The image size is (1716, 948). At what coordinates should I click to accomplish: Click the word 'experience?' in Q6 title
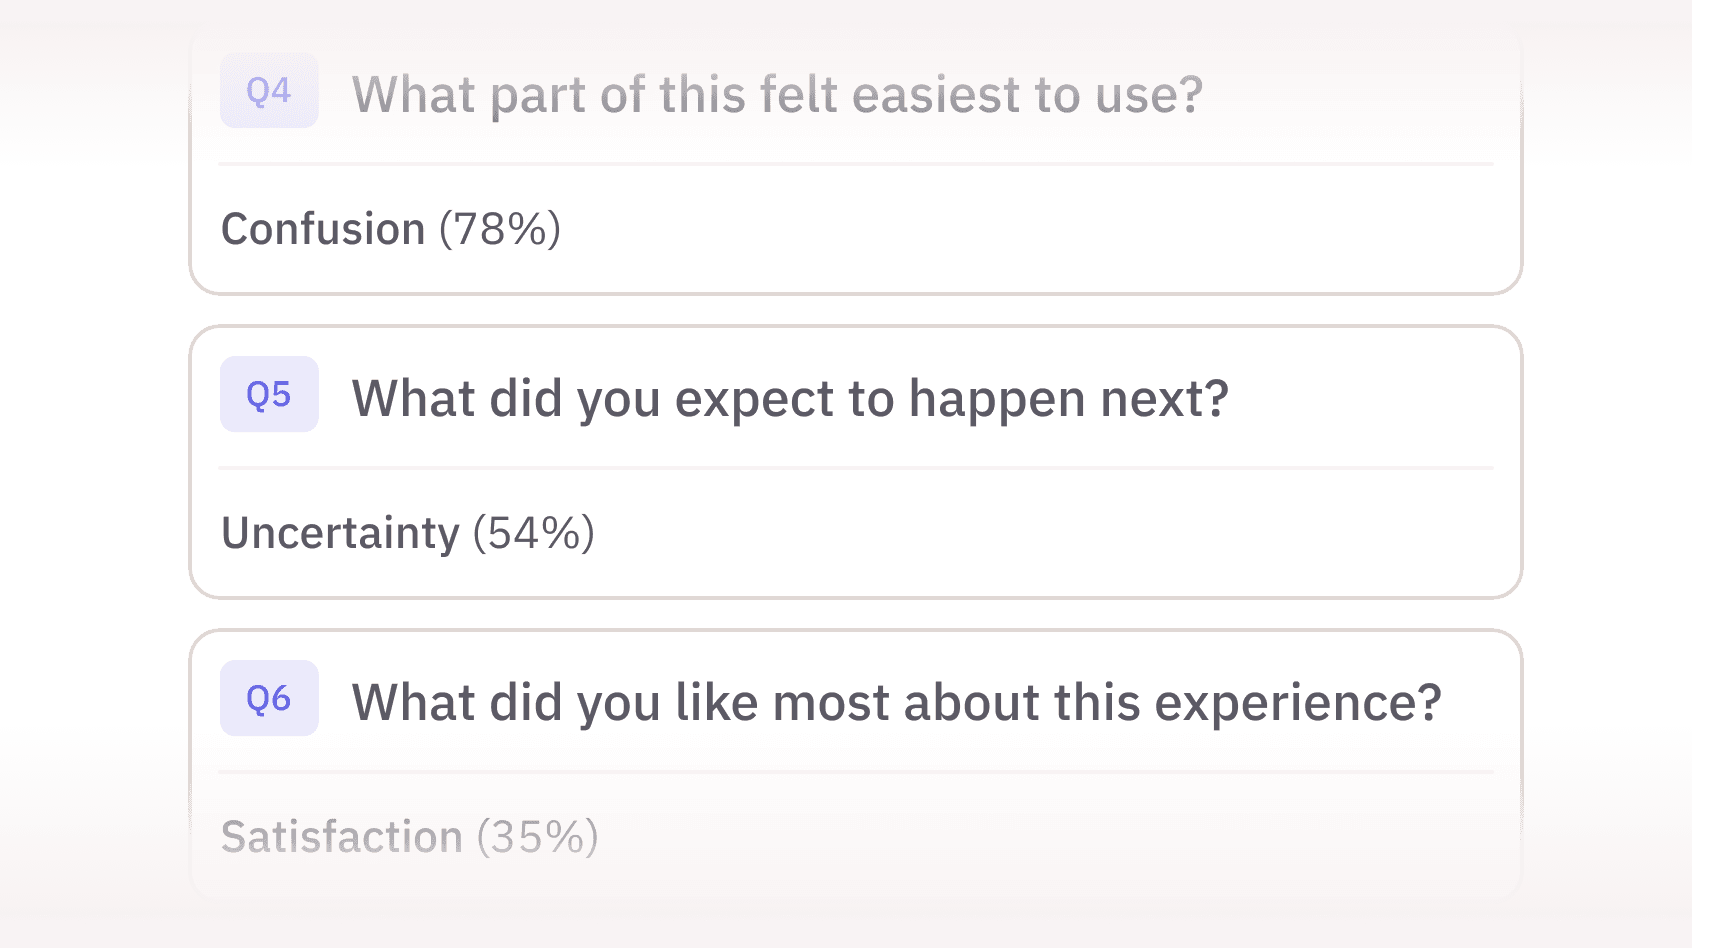coord(1298,704)
